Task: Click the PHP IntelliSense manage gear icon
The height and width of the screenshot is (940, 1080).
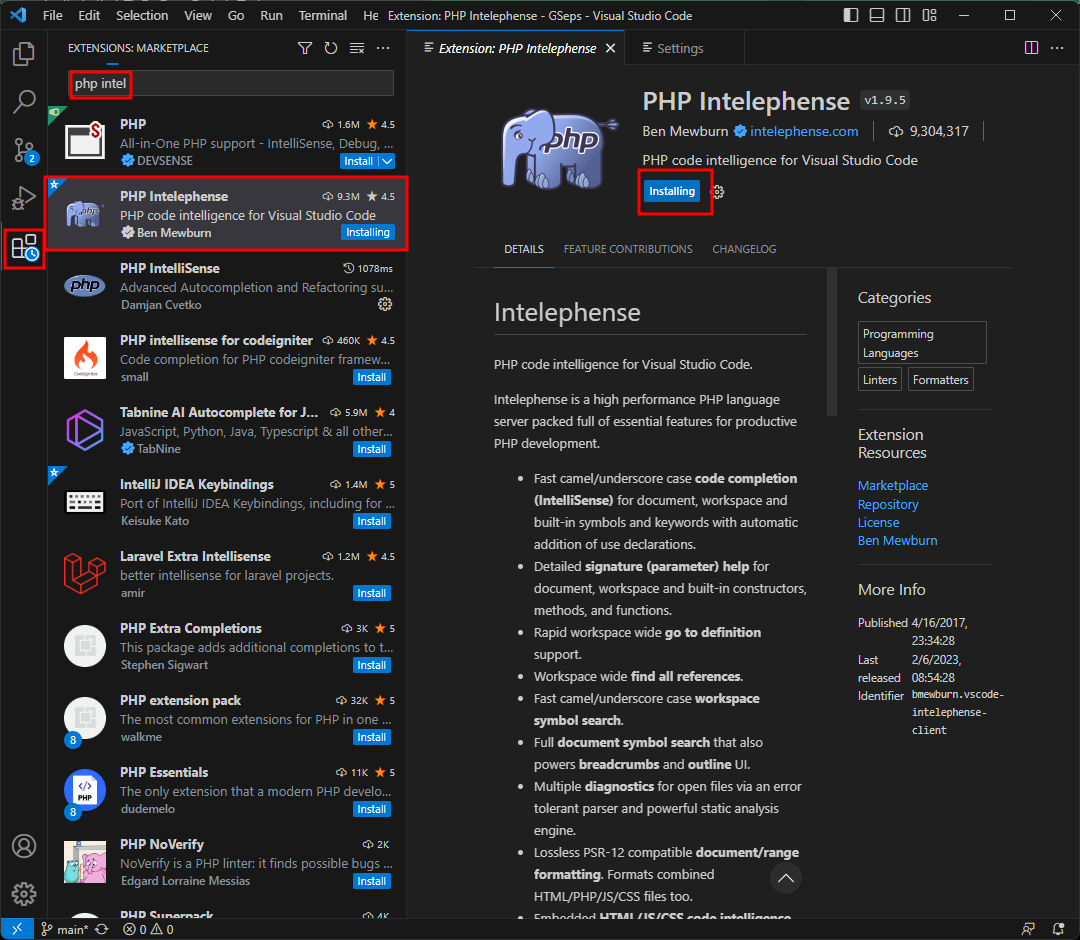Action: click(385, 304)
